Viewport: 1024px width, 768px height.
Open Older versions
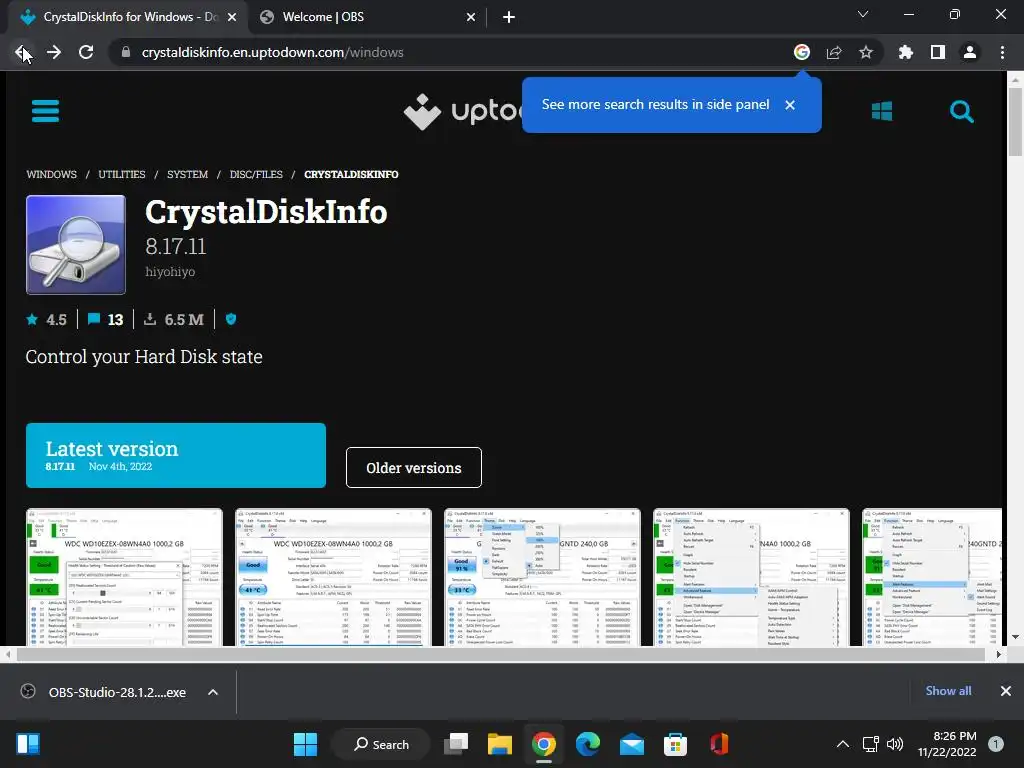[x=414, y=468]
